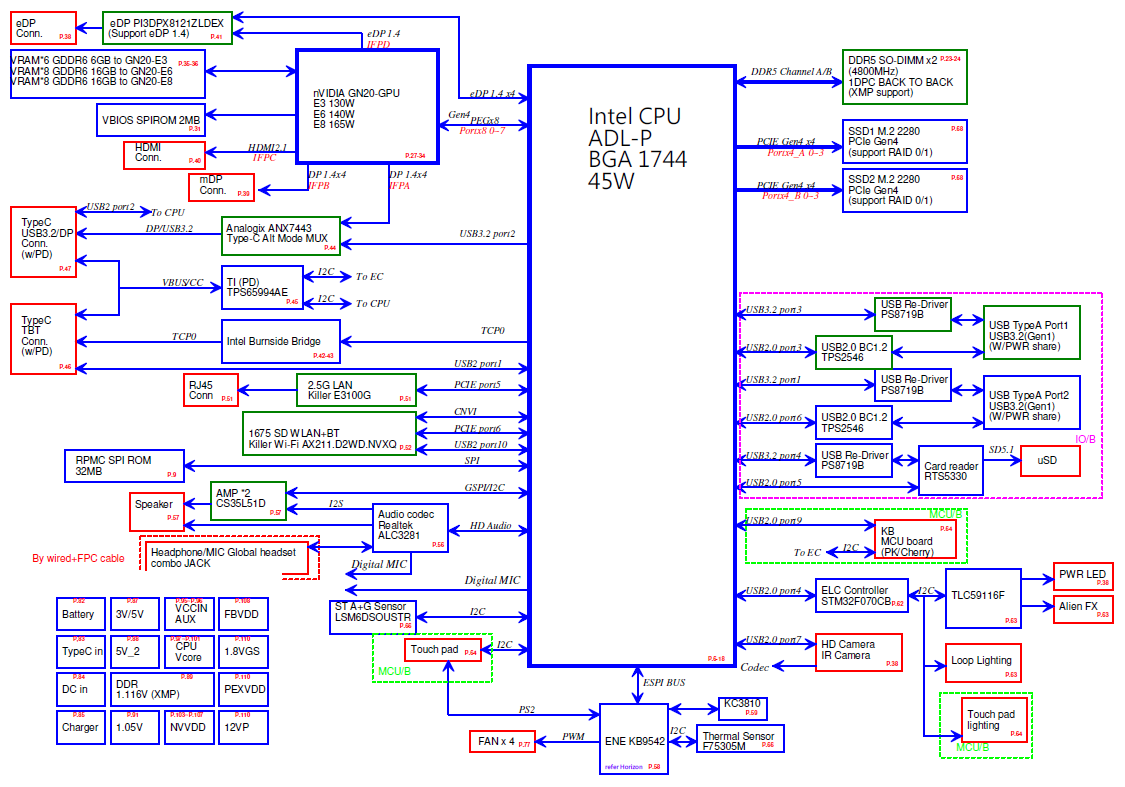
Task: Select the Card reader RTS5330 block
Action: click(x=950, y=471)
